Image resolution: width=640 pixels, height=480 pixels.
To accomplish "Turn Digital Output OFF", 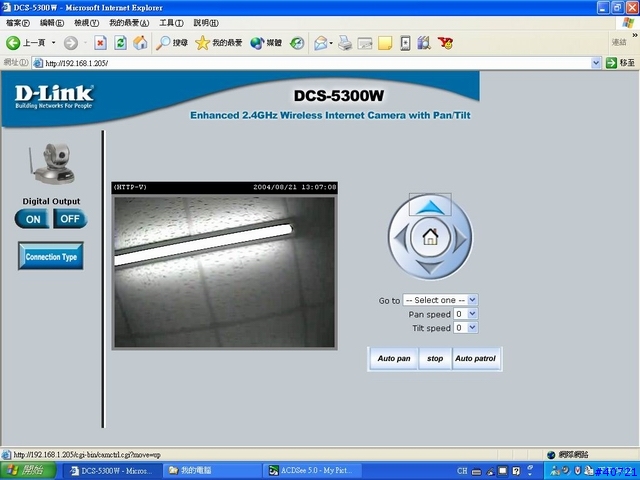I will 70,219.
